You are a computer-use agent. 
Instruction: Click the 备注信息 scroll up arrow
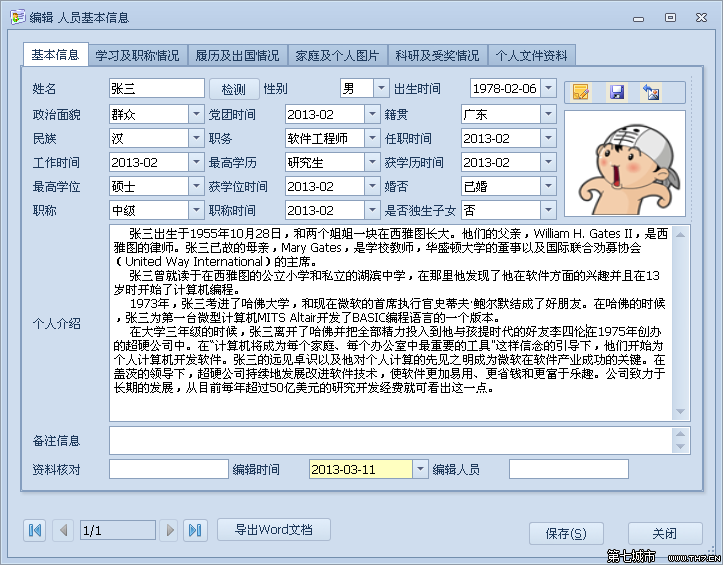[x=680, y=434]
